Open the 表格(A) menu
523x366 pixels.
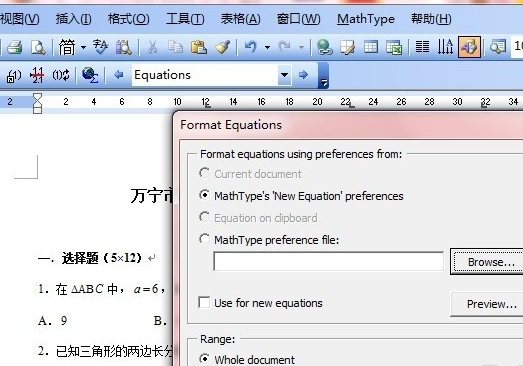[240, 19]
